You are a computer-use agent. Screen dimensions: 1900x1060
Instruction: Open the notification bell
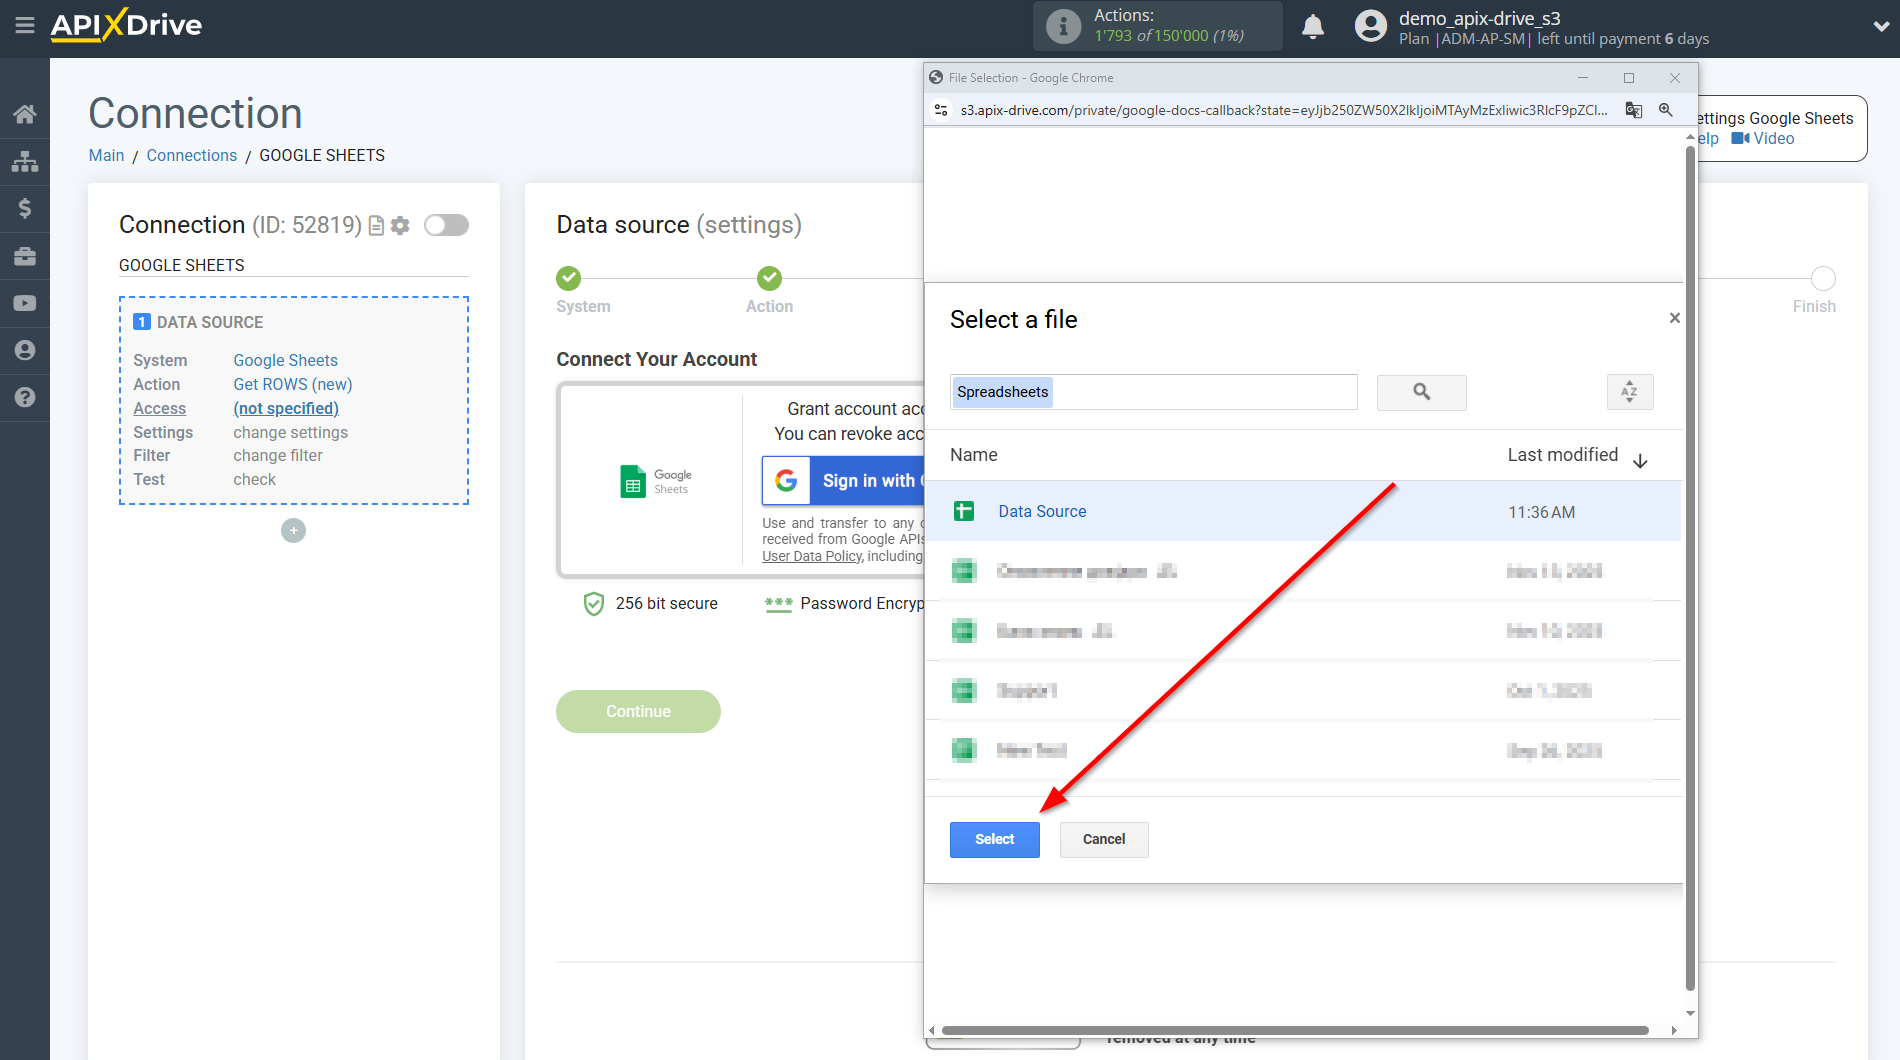(x=1313, y=26)
